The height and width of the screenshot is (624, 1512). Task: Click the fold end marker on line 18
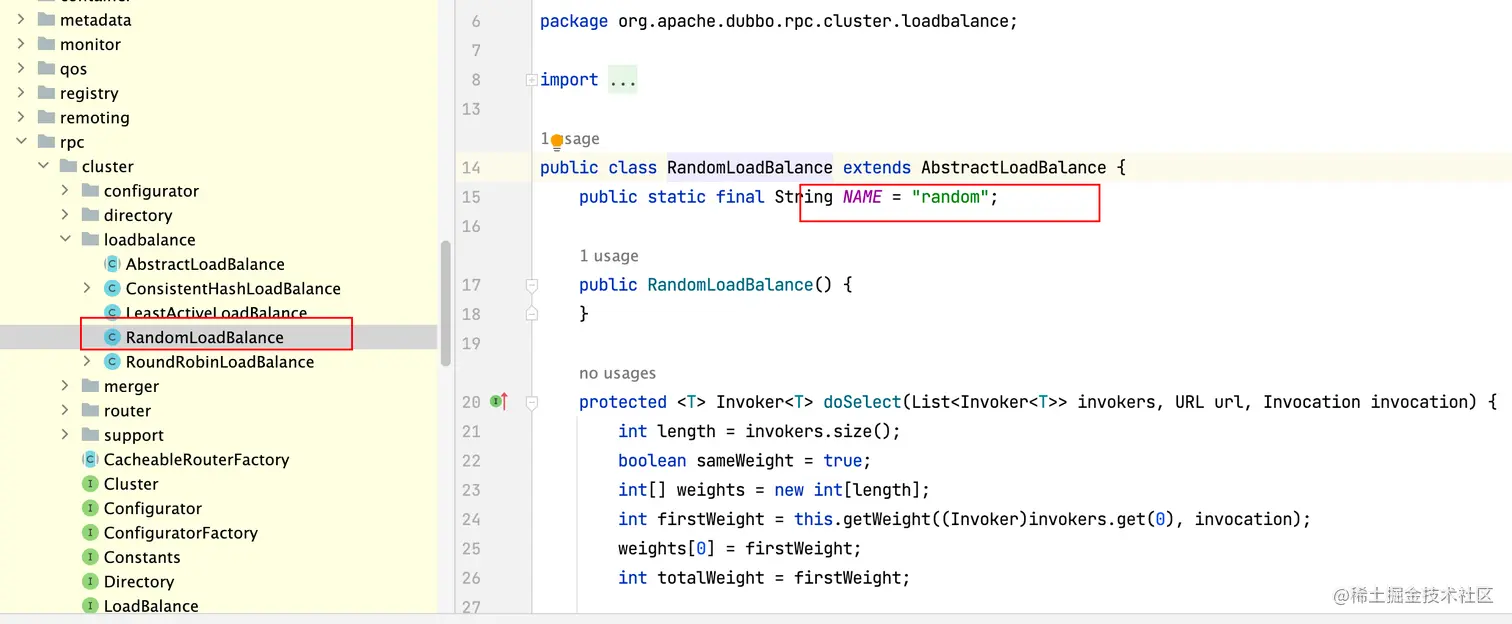[x=532, y=314]
